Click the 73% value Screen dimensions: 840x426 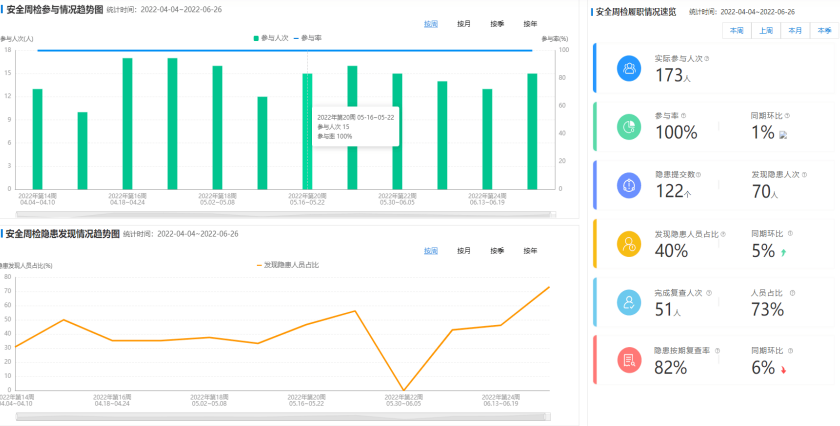pyautogui.click(x=768, y=309)
